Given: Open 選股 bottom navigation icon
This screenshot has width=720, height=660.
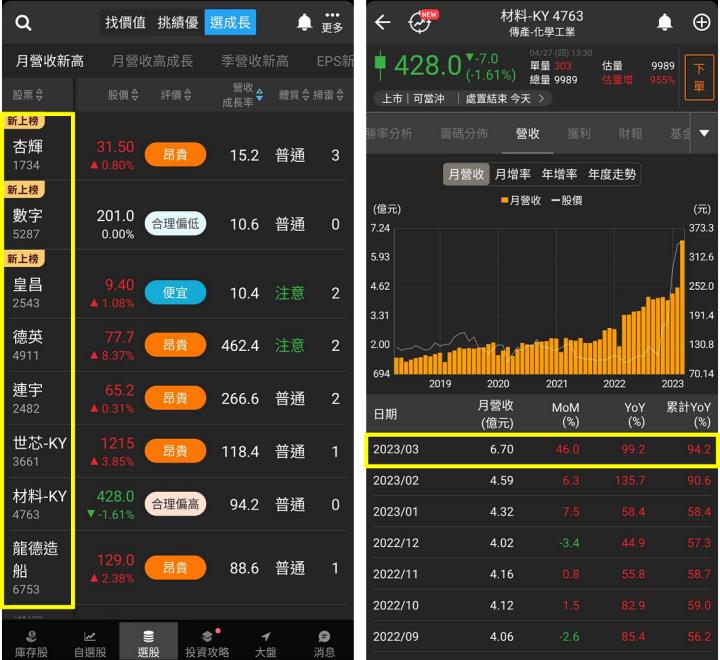Looking at the screenshot, I should [x=148, y=643].
